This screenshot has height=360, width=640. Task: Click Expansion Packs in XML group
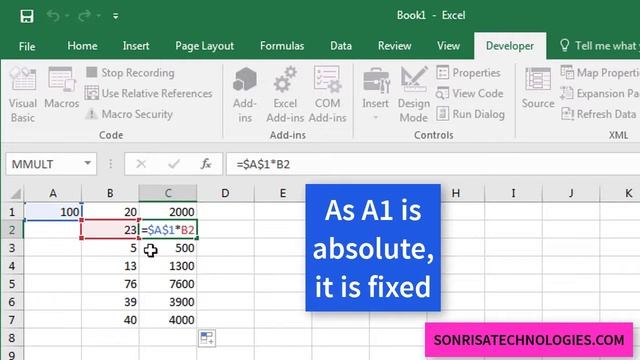click(600, 93)
